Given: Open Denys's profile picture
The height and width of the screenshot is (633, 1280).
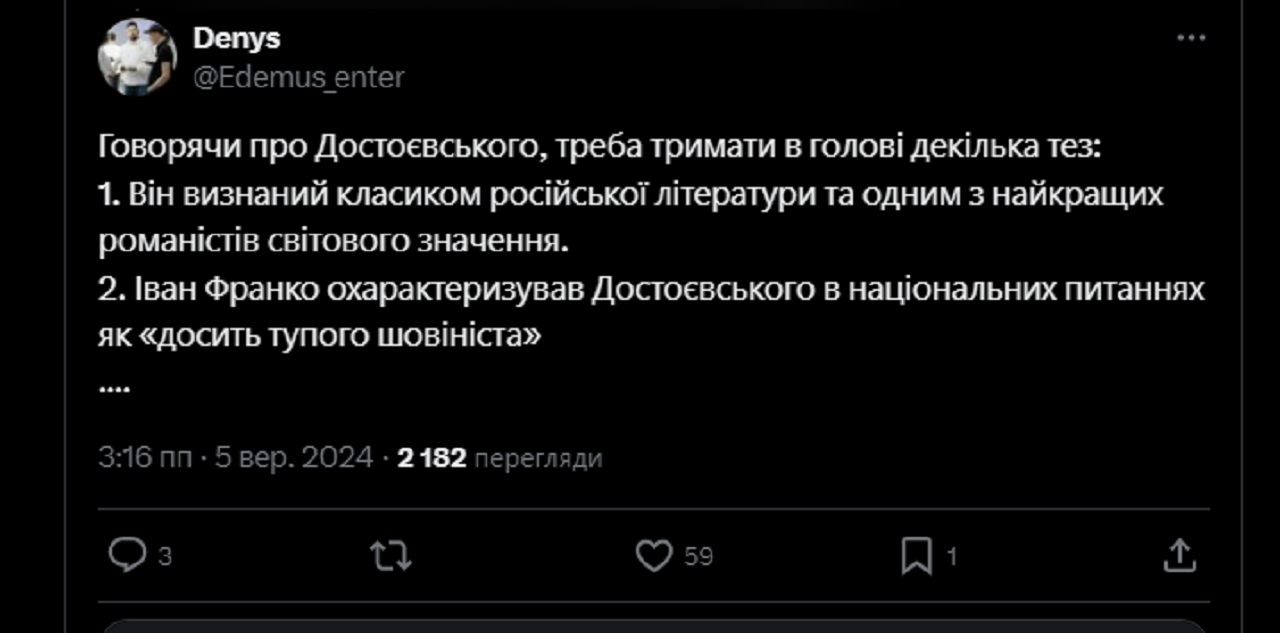Looking at the screenshot, I should point(137,57).
